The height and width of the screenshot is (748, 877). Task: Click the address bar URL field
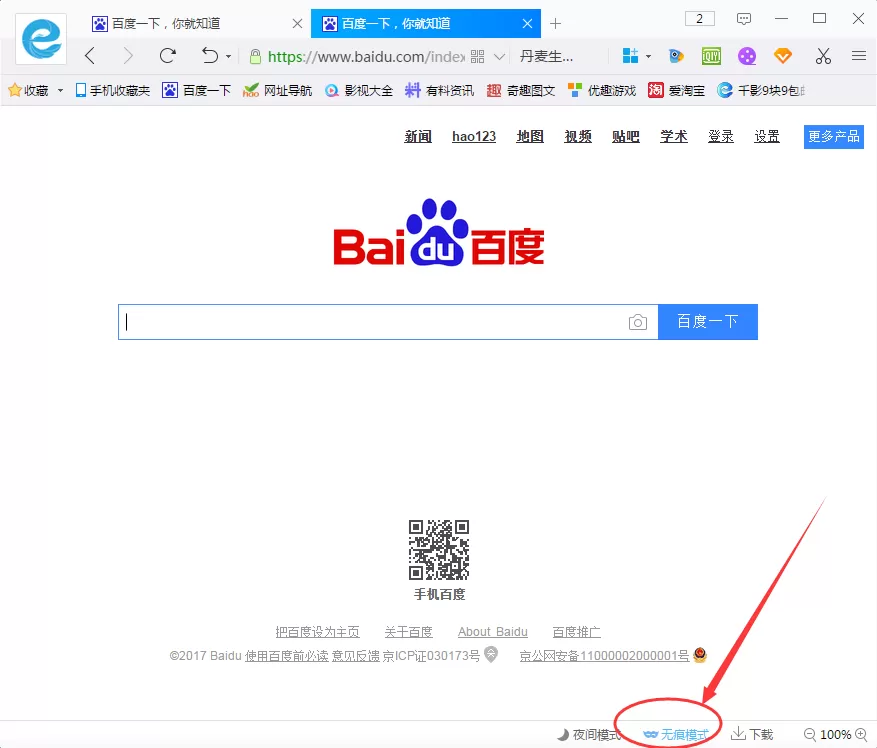tap(366, 57)
